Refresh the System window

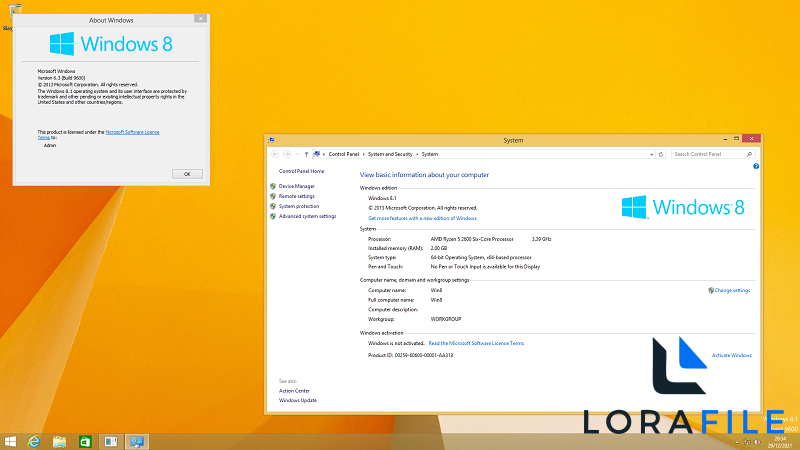pyautogui.click(x=661, y=154)
